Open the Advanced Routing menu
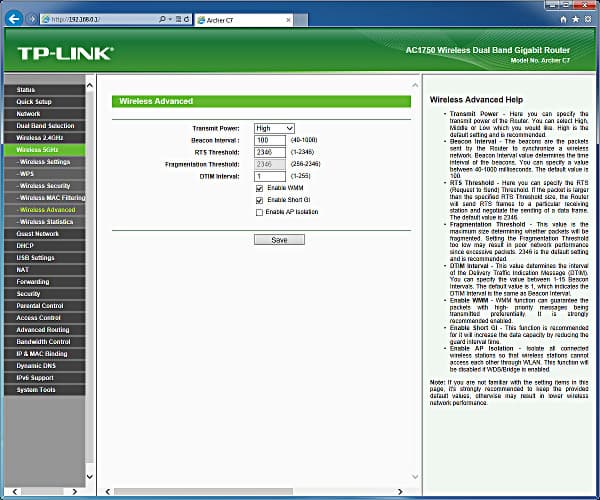Screen dimensions: 600x500 click(44, 330)
